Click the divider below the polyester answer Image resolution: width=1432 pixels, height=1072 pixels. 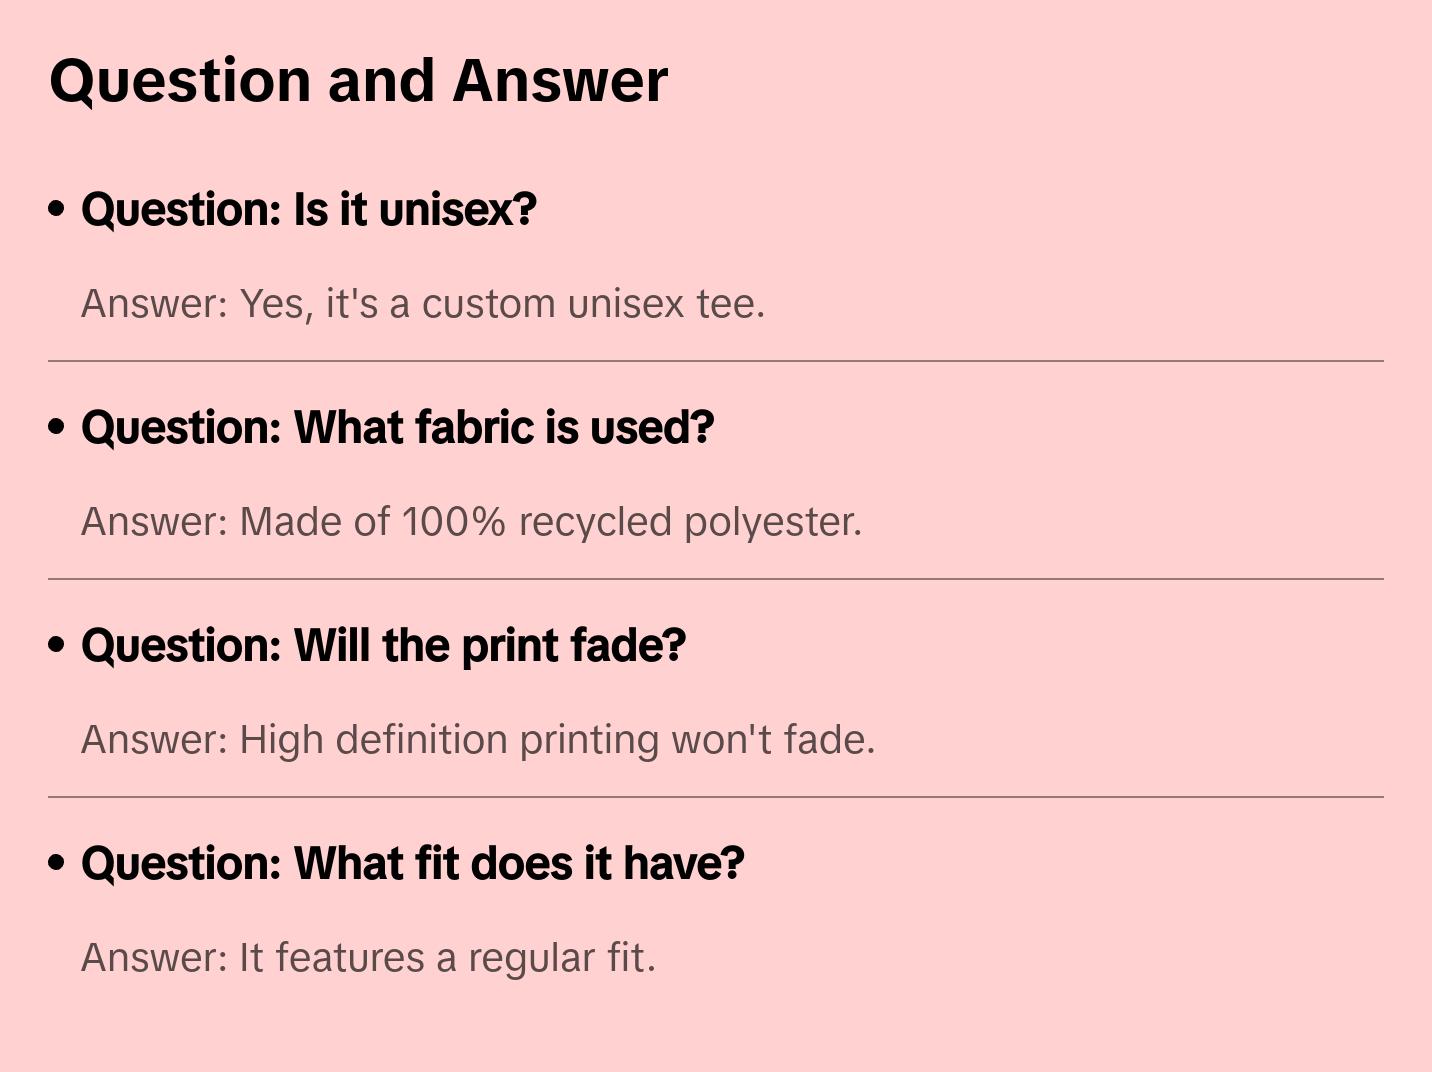click(x=716, y=579)
